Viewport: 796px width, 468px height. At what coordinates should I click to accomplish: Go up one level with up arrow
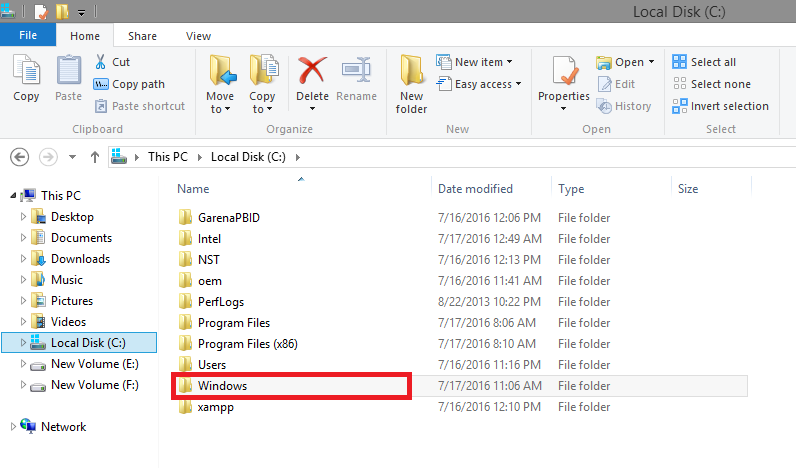coord(94,157)
